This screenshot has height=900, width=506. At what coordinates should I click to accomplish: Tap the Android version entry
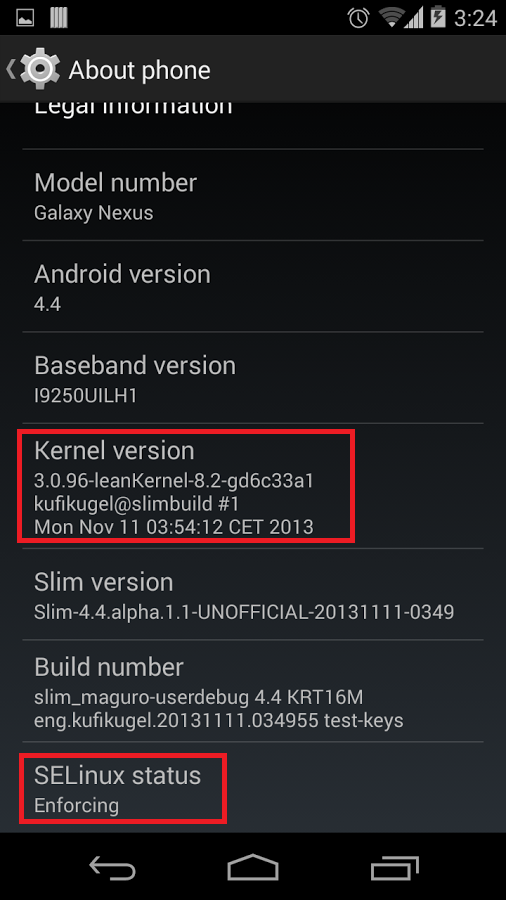[x=253, y=286]
